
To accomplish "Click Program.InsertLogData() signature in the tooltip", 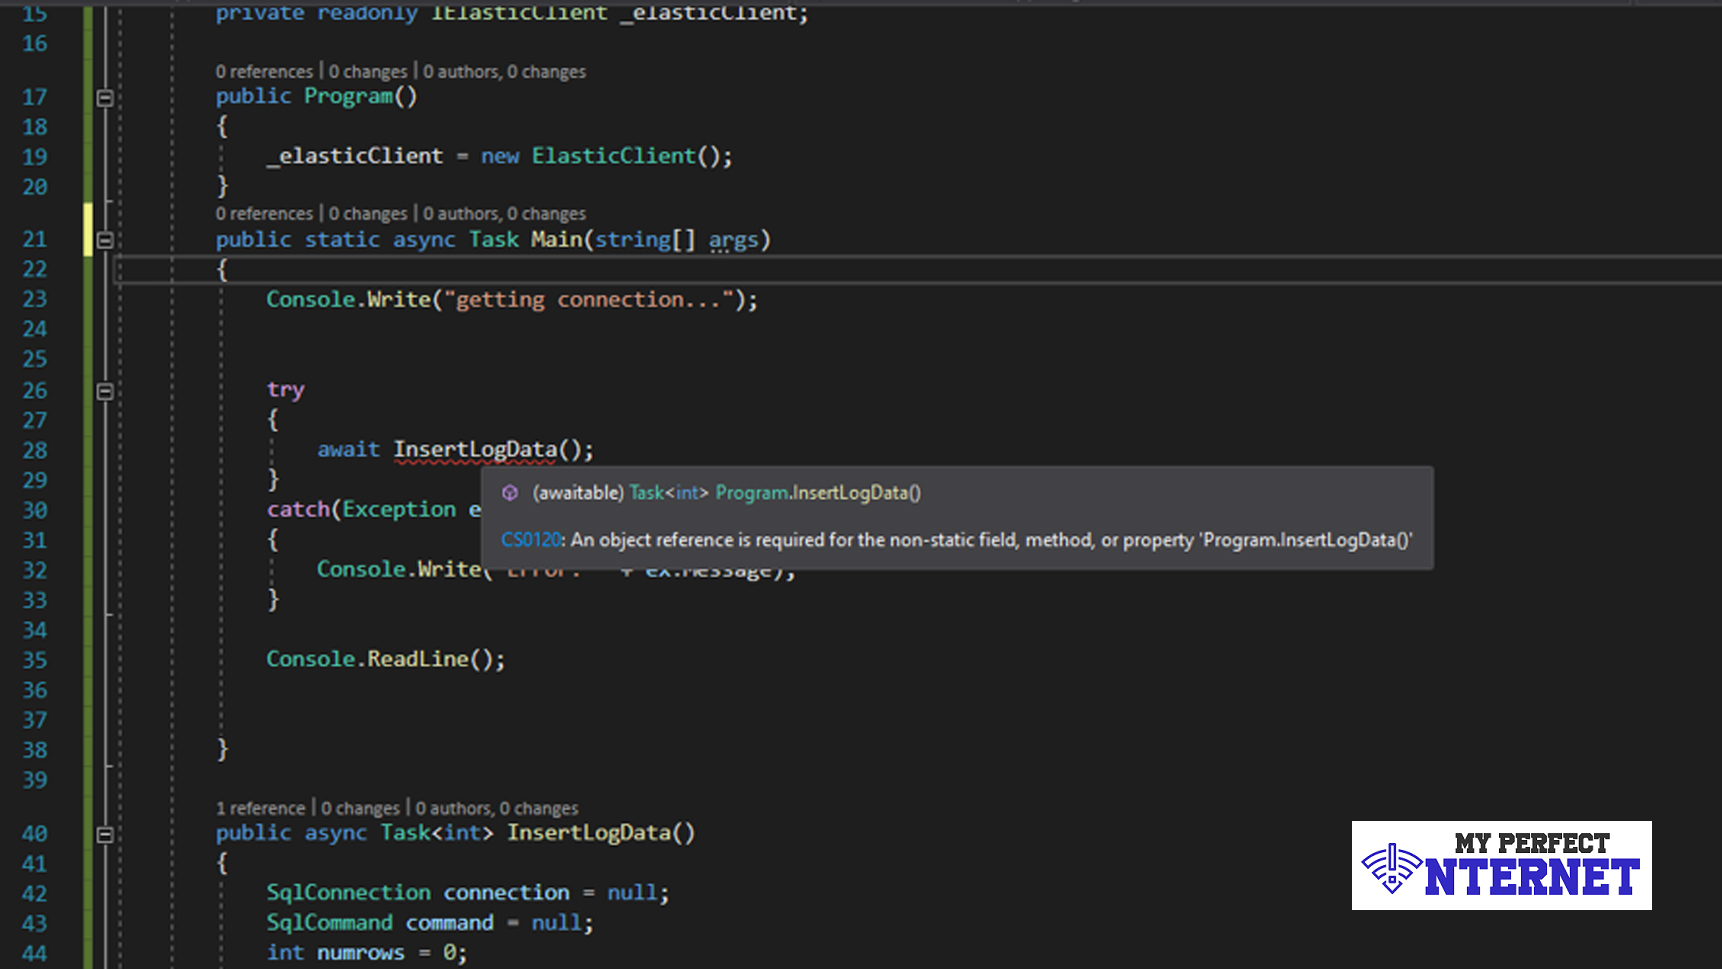I will (x=818, y=493).
